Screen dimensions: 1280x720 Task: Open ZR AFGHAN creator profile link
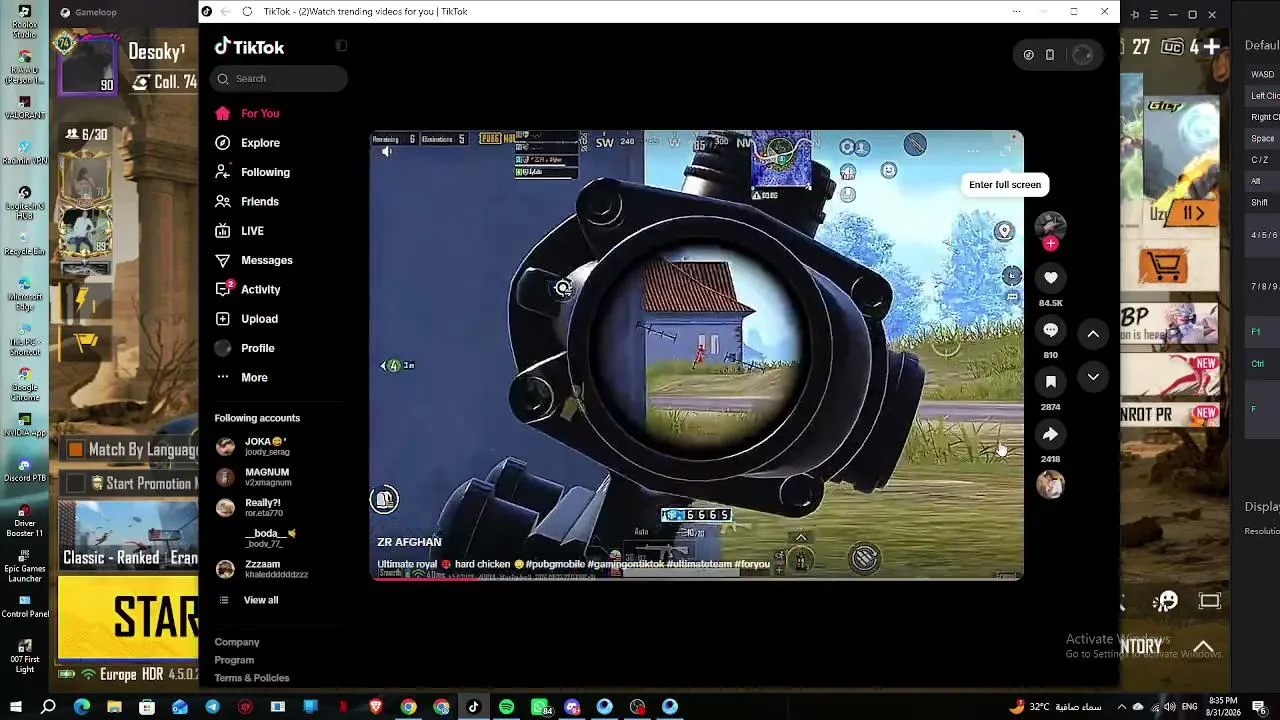click(409, 542)
